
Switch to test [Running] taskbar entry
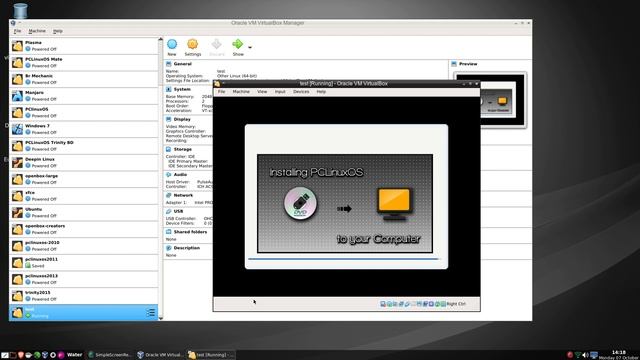pyautogui.click(x=210, y=355)
